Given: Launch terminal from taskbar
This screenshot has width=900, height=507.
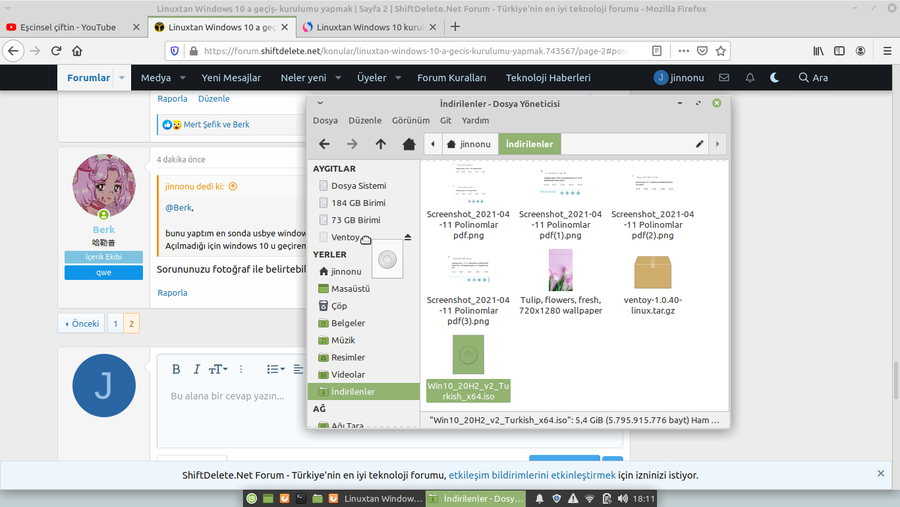Looking at the screenshot, I should [300, 498].
